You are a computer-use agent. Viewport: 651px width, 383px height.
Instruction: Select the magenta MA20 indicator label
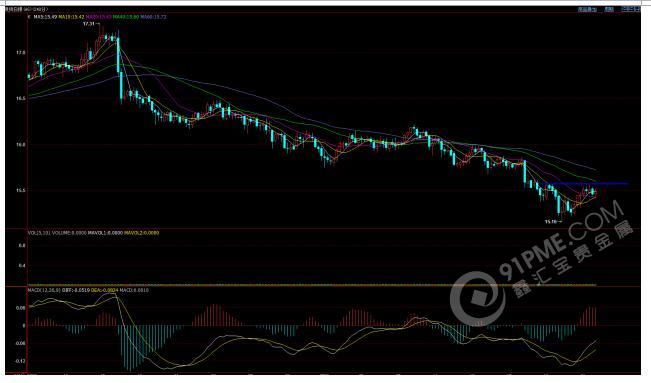tap(99, 17)
